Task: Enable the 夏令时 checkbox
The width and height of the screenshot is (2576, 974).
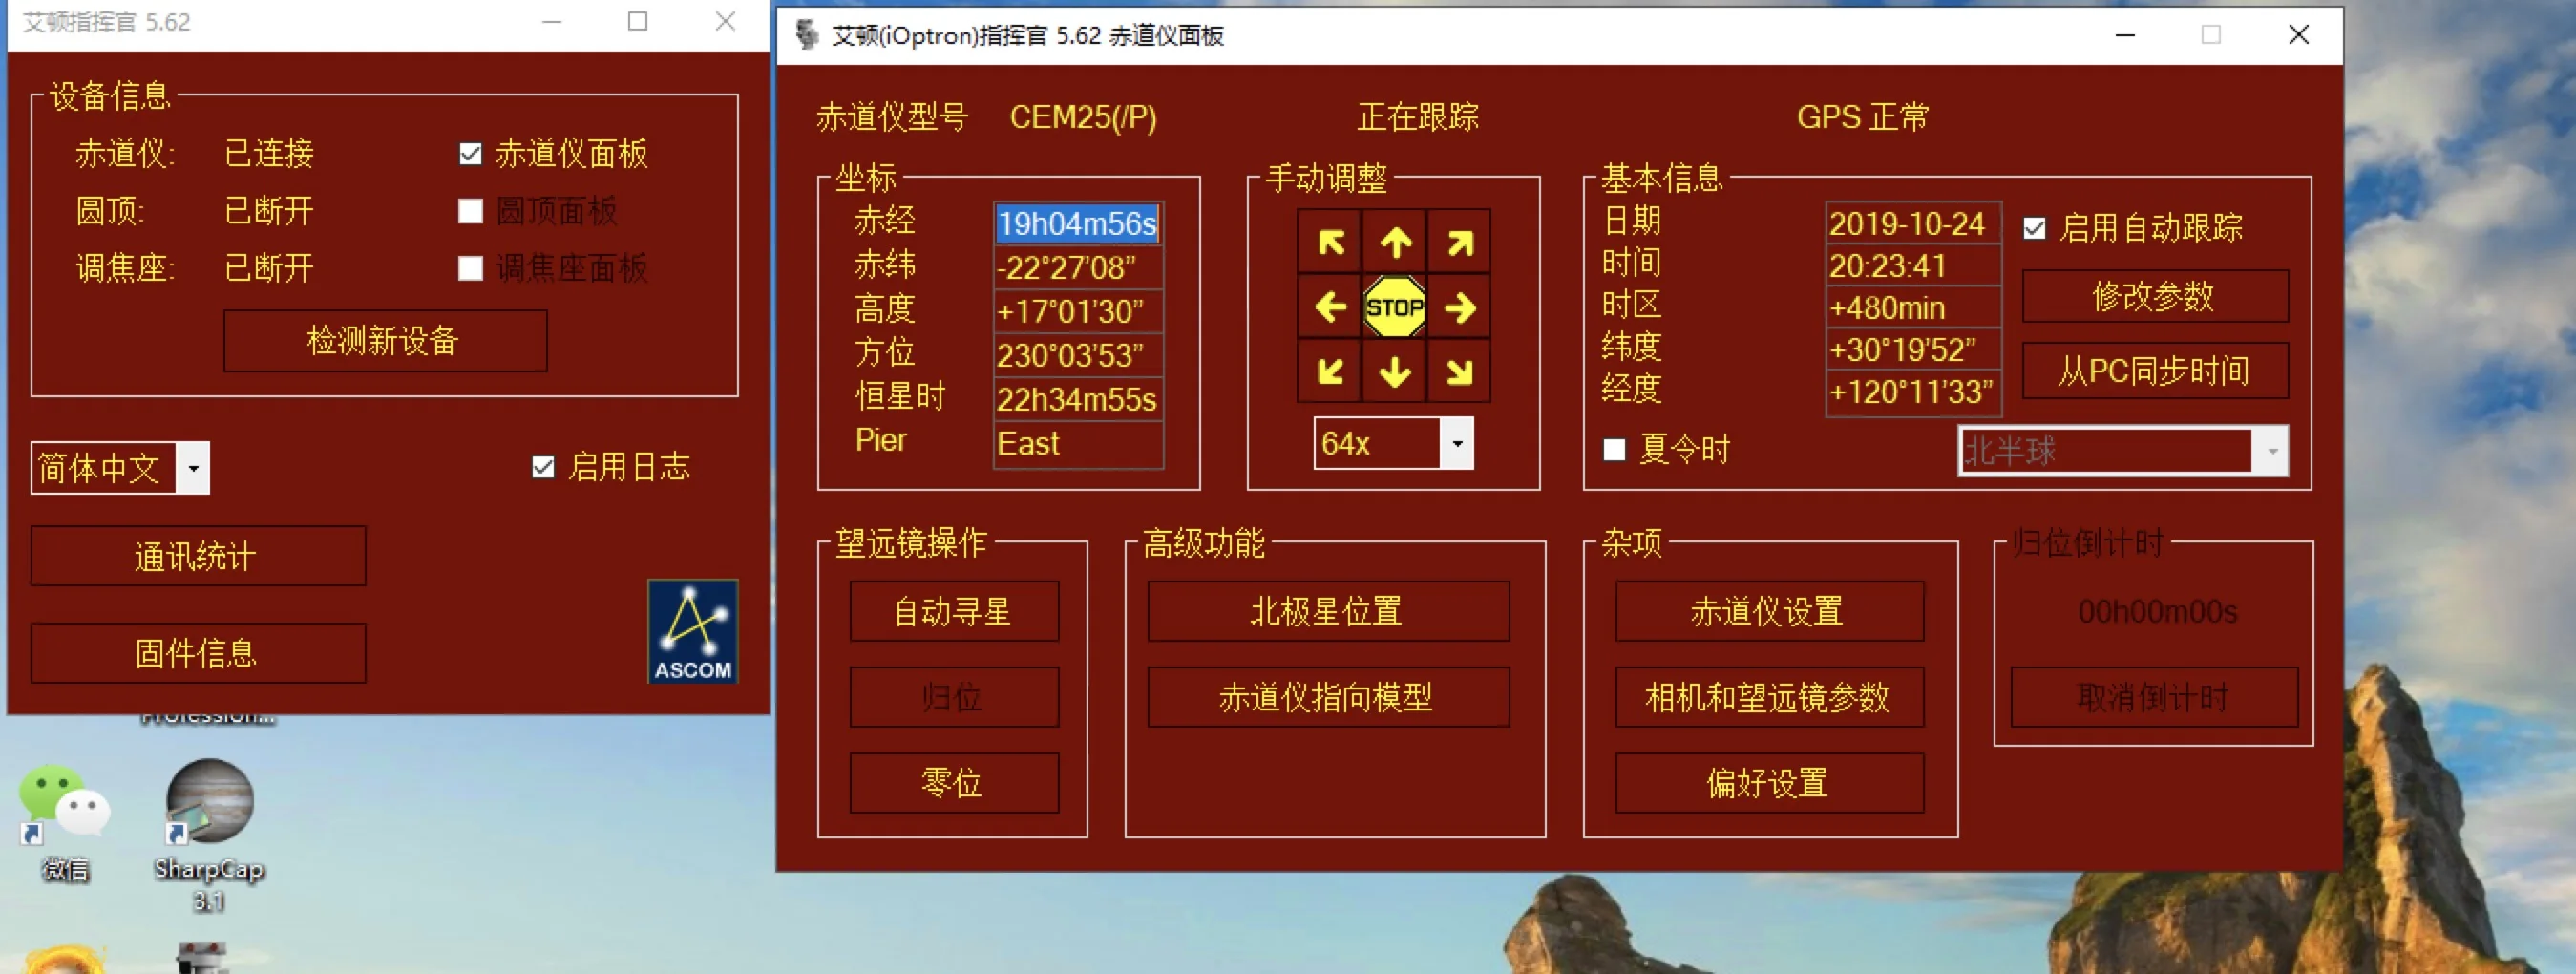Action: coord(1614,450)
